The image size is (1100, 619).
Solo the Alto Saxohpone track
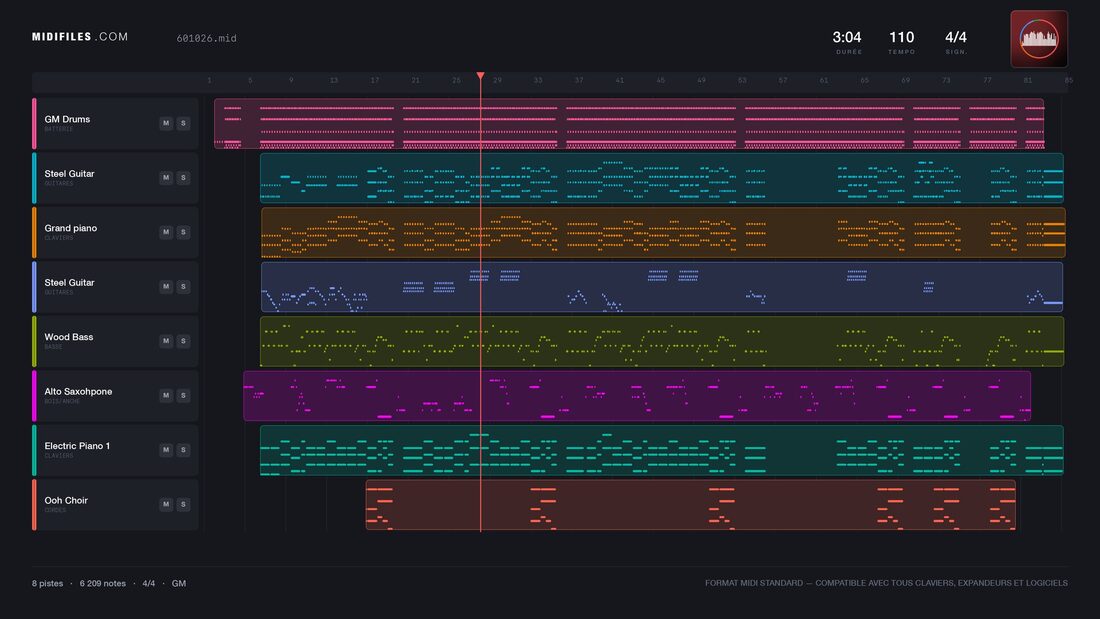pyautogui.click(x=183, y=395)
